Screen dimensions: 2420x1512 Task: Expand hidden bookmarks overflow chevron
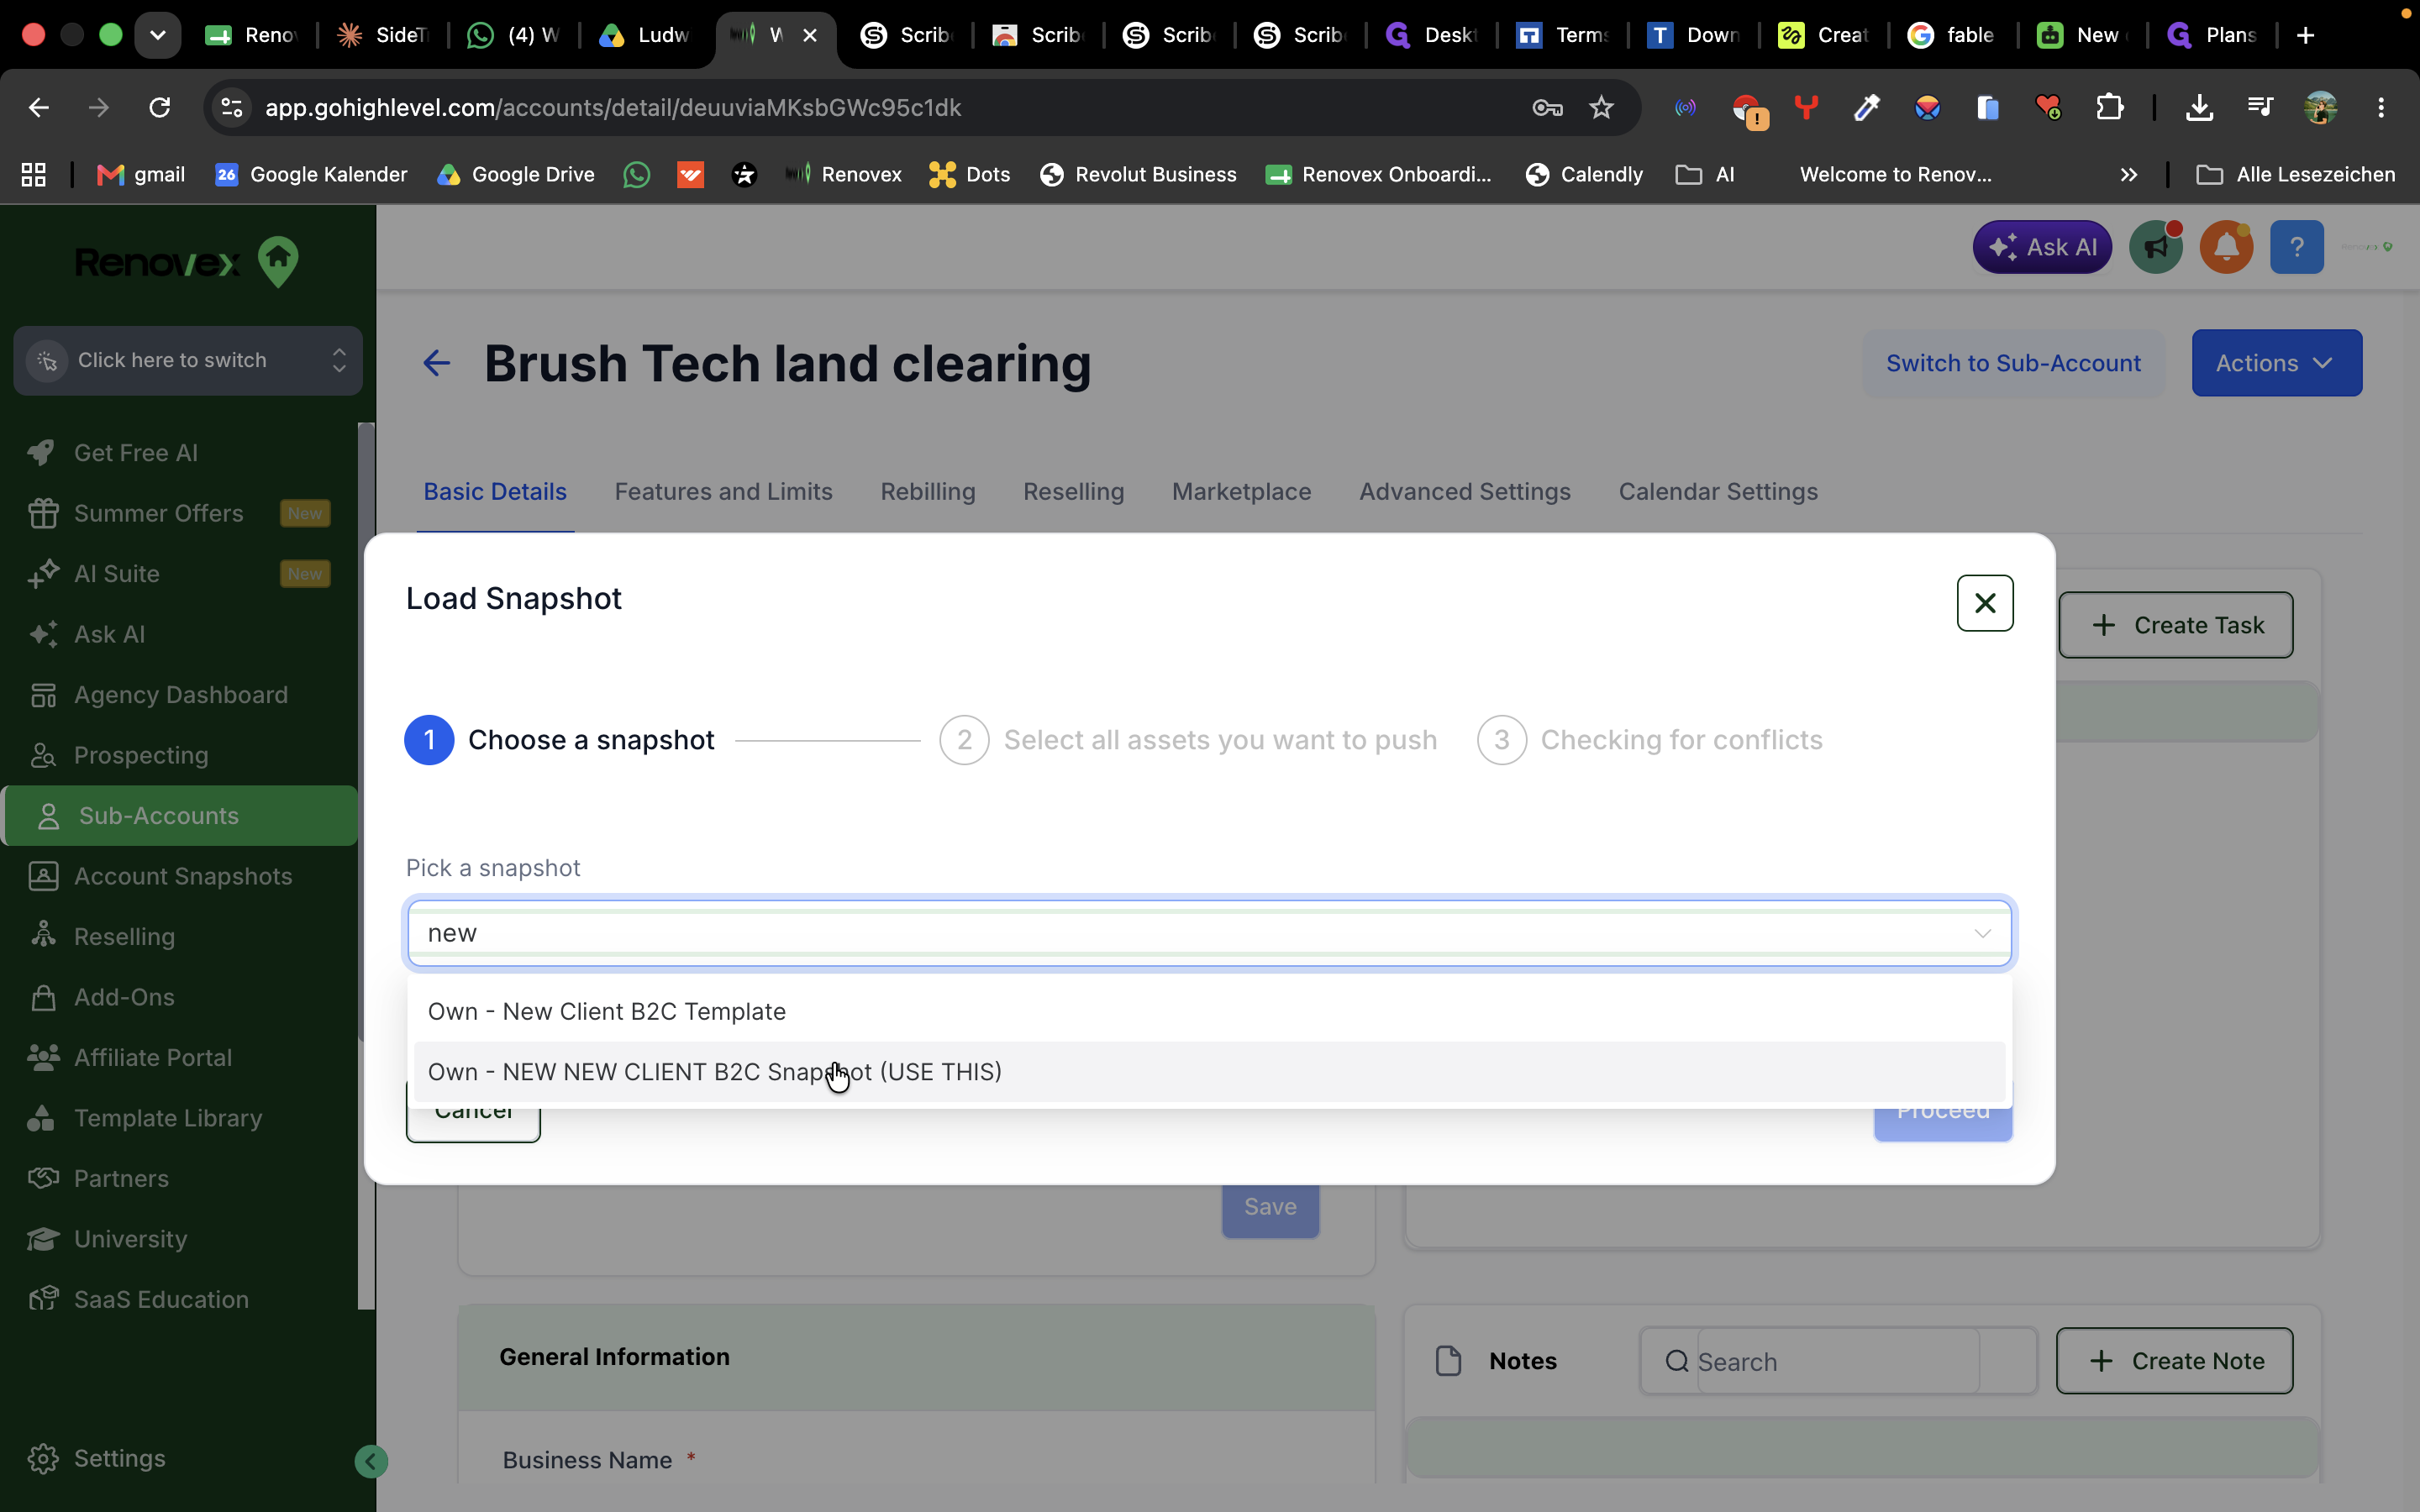pyautogui.click(x=2128, y=174)
